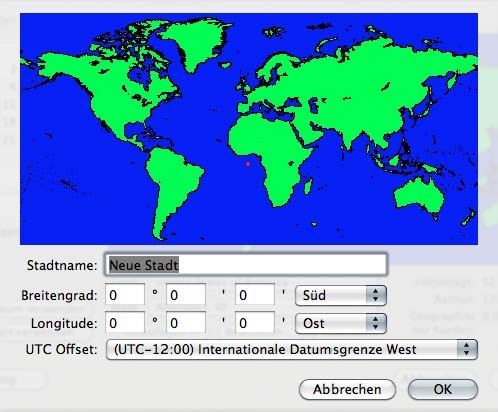Select the Stadtname text field
Screen dimensions: 498x412
click(x=246, y=264)
